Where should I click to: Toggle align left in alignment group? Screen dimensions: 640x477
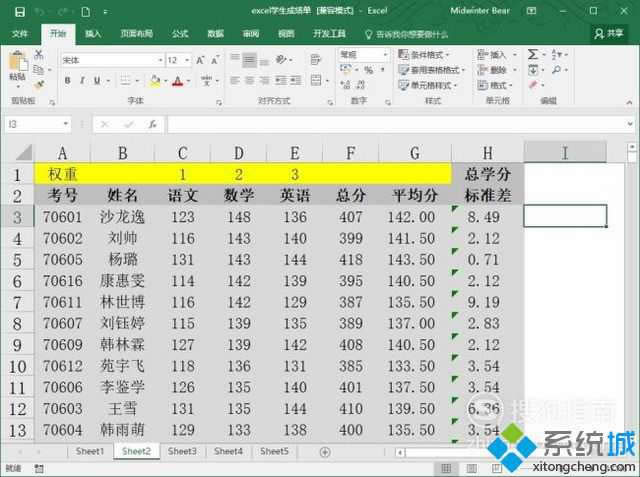click(235, 80)
